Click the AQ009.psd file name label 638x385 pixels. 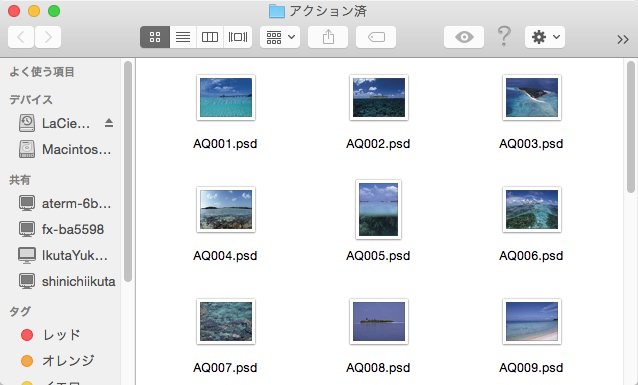(531, 368)
